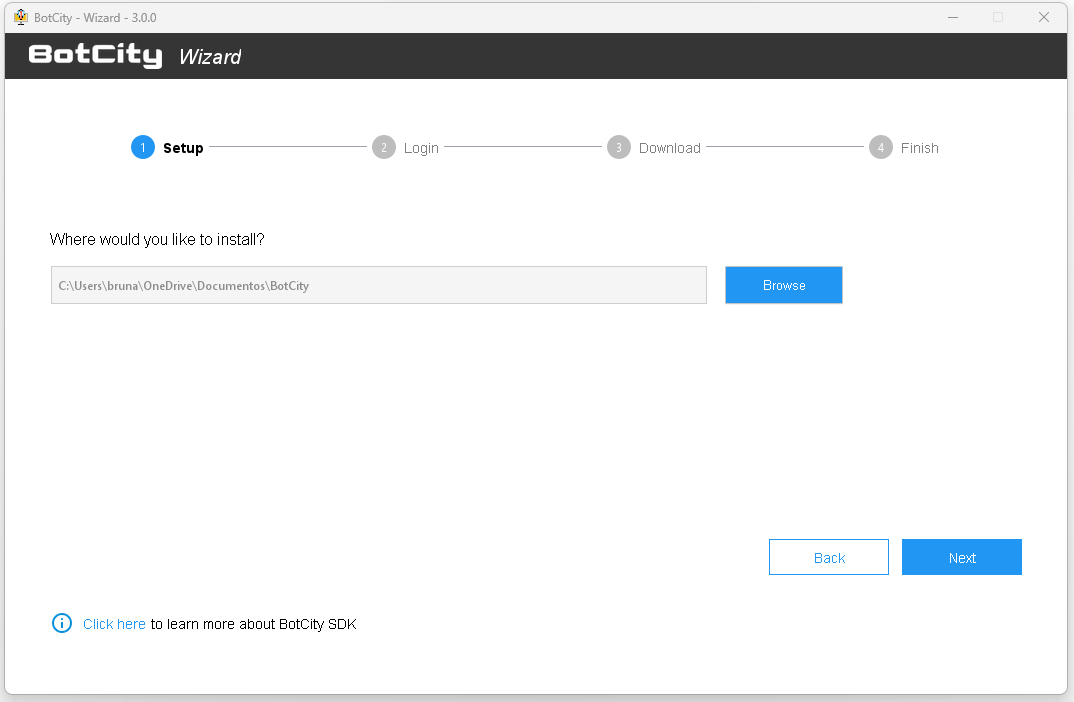Close the BotCity Wizard window
The width and height of the screenshot is (1074, 702).
click(x=1043, y=17)
